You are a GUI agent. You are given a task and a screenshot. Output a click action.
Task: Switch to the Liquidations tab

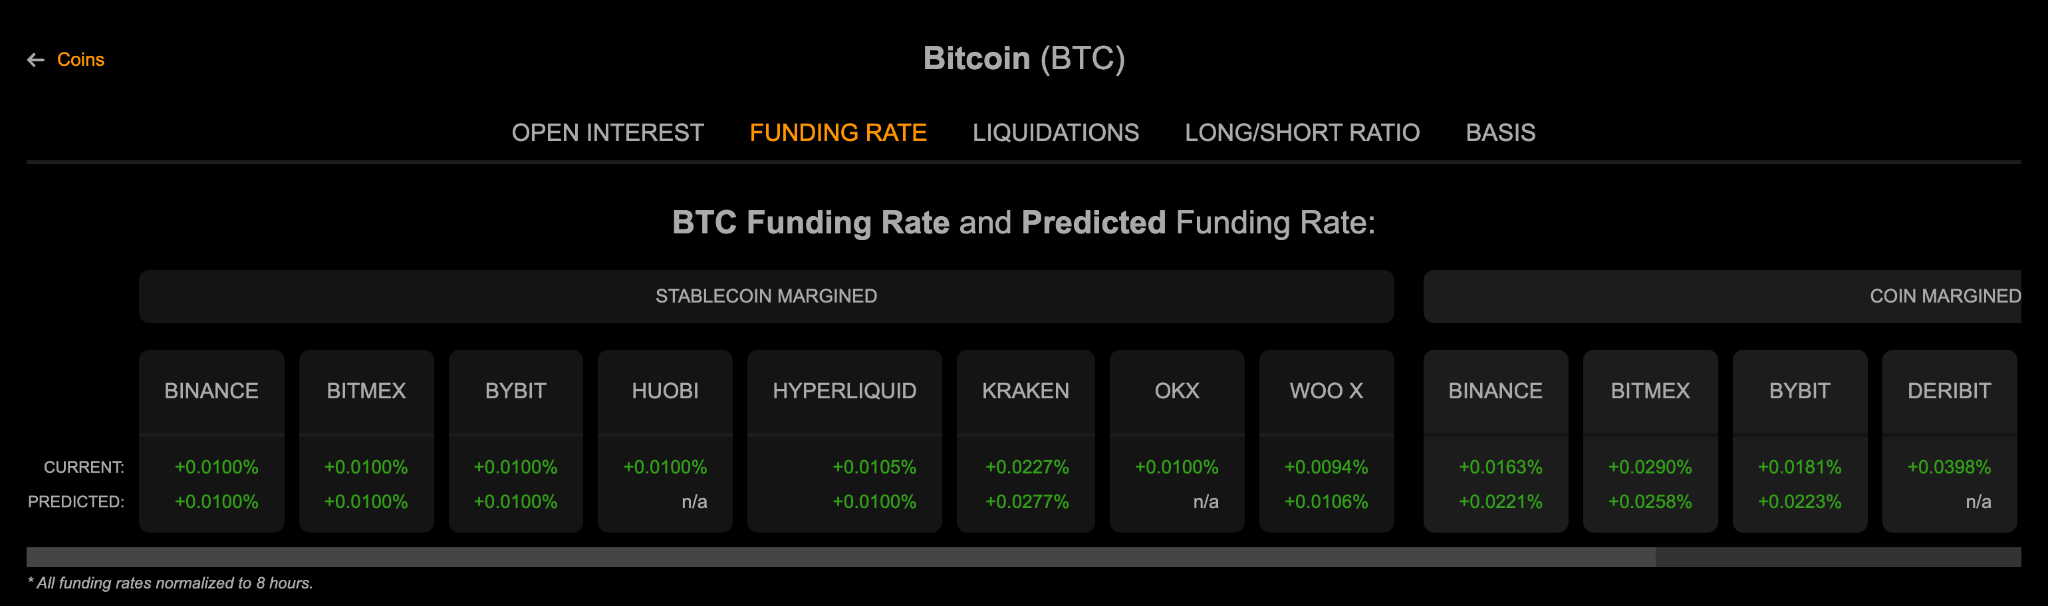click(1055, 133)
